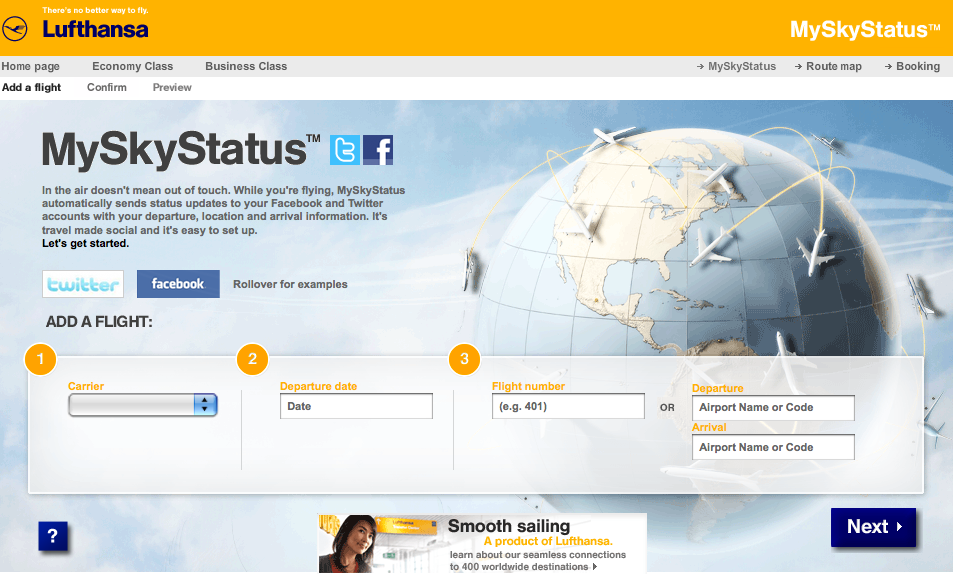The image size is (953, 574).
Task: Click MySkyStatus title in the orange header
Action: (865, 29)
